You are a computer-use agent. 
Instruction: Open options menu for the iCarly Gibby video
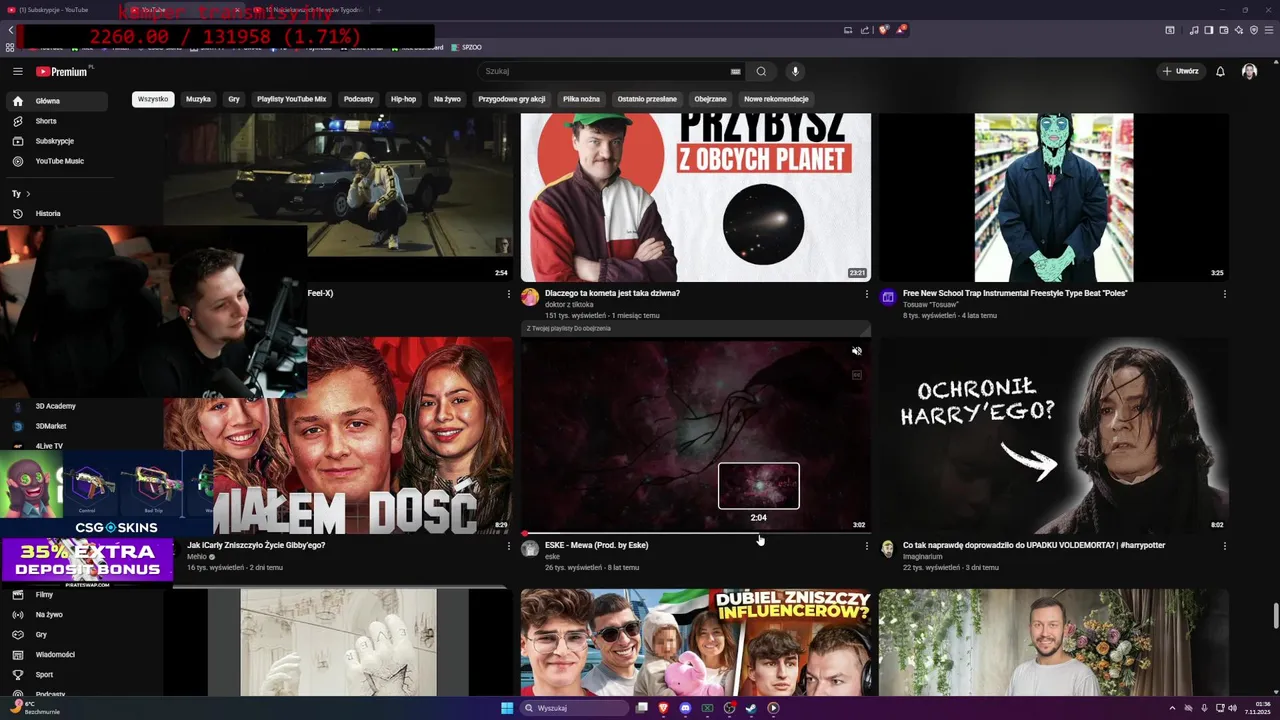pos(509,546)
